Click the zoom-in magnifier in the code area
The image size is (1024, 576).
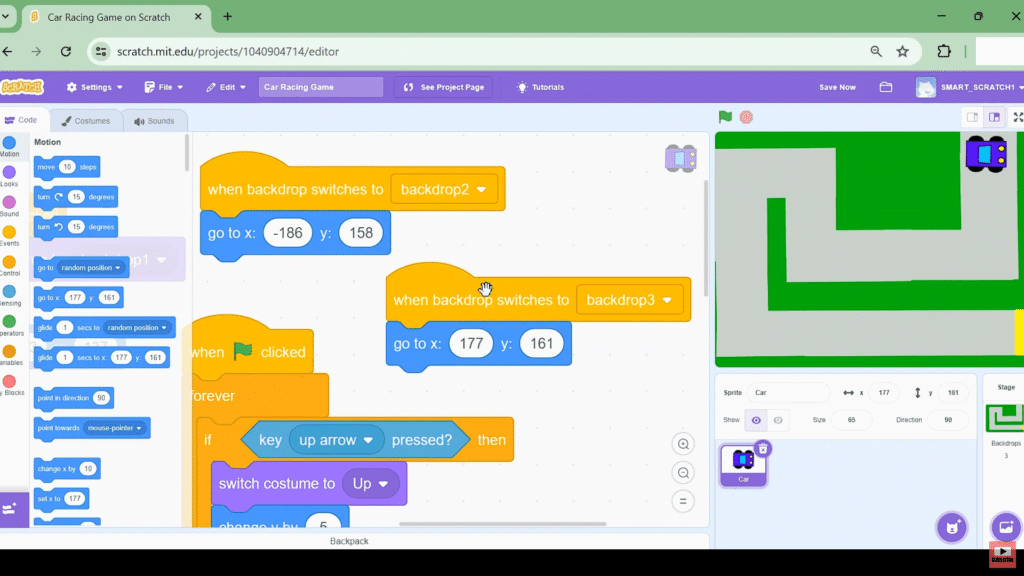coord(683,443)
